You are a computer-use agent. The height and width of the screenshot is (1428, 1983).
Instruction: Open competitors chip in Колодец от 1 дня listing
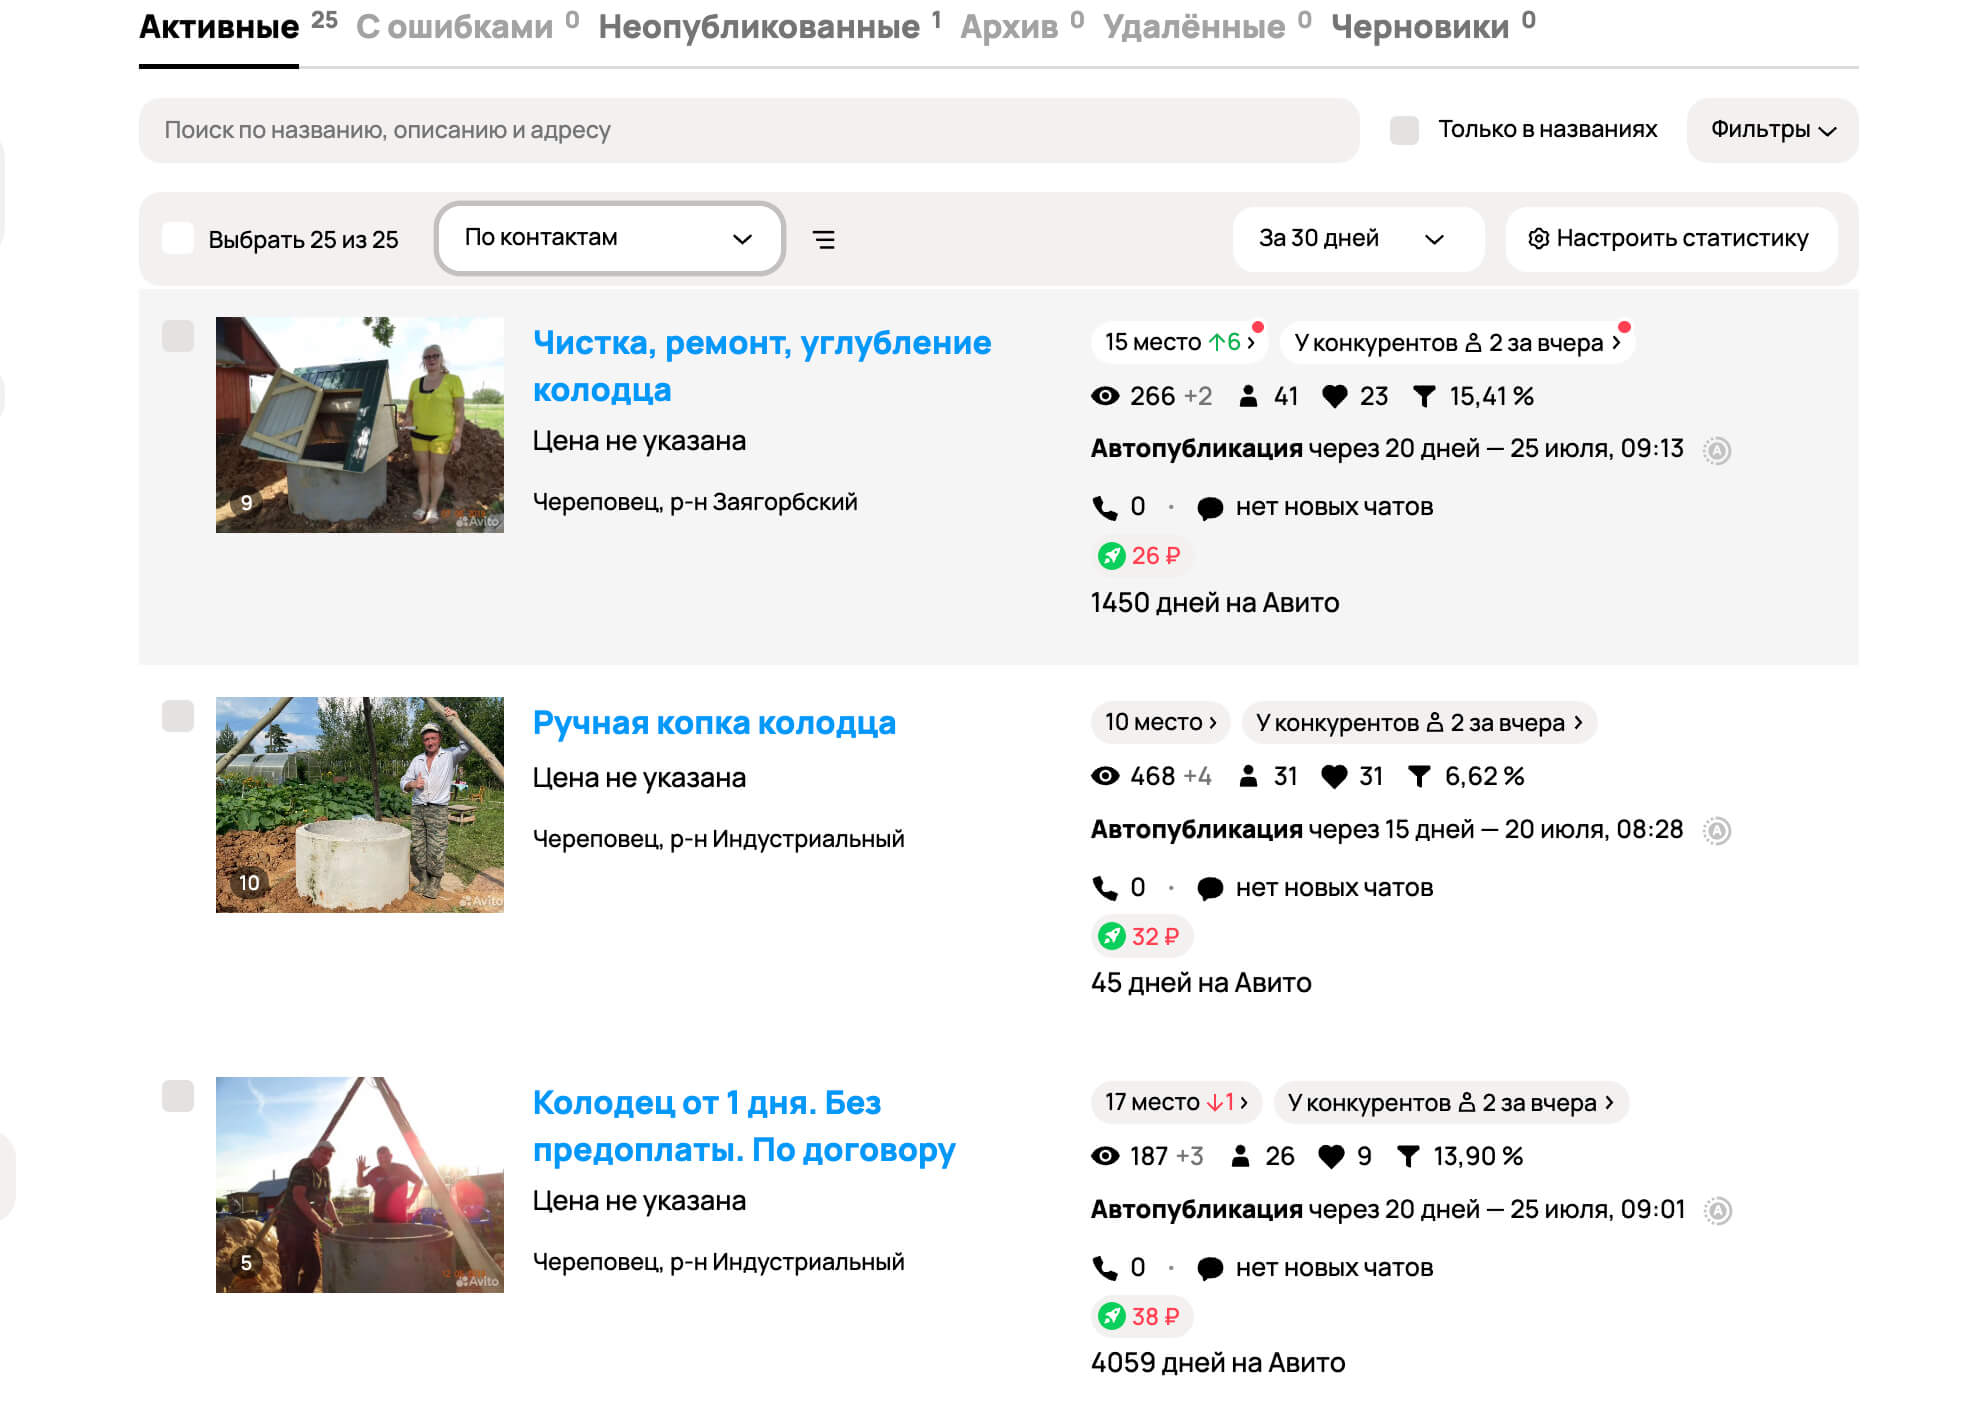coord(1451,1103)
